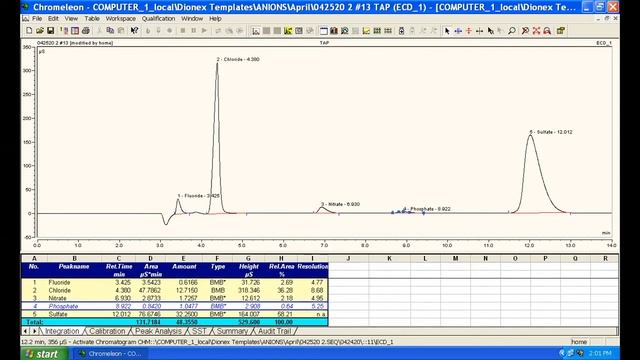Open the View menu
640x360 pixels.
click(71, 18)
